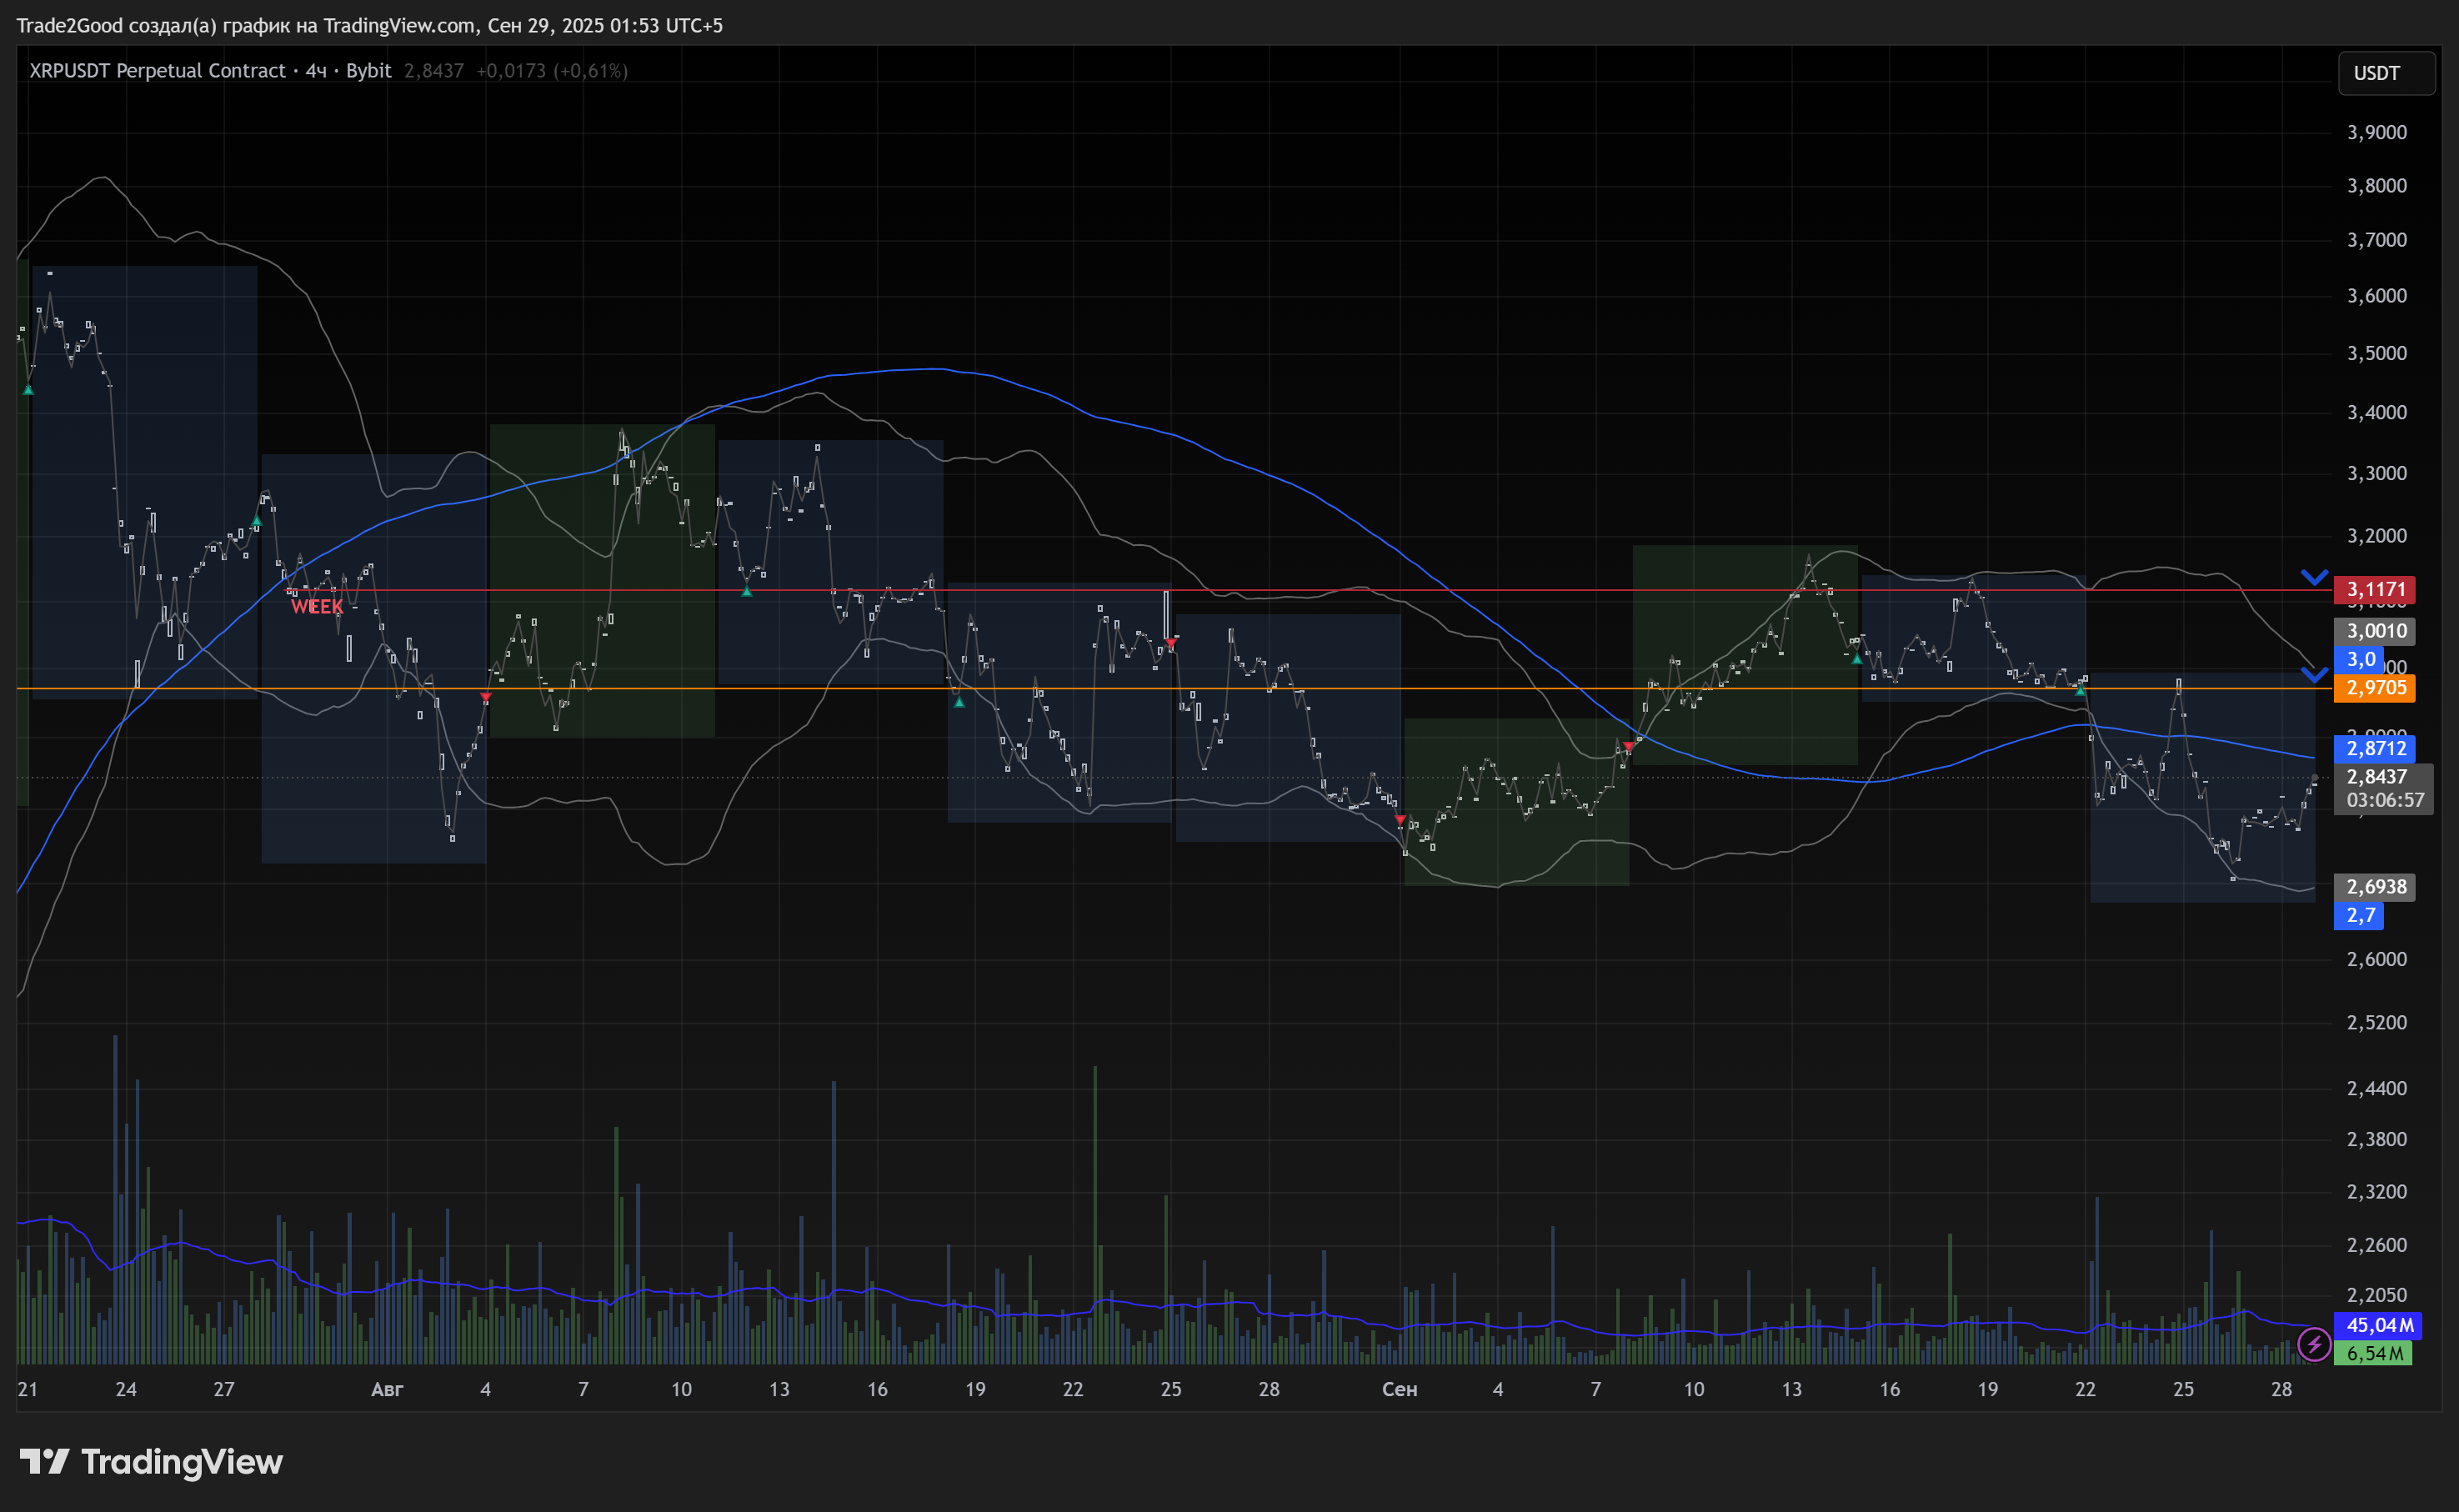Click the XRPUSDT Perpetual Contract symbol title
The image size is (2459, 1512).
click(157, 71)
